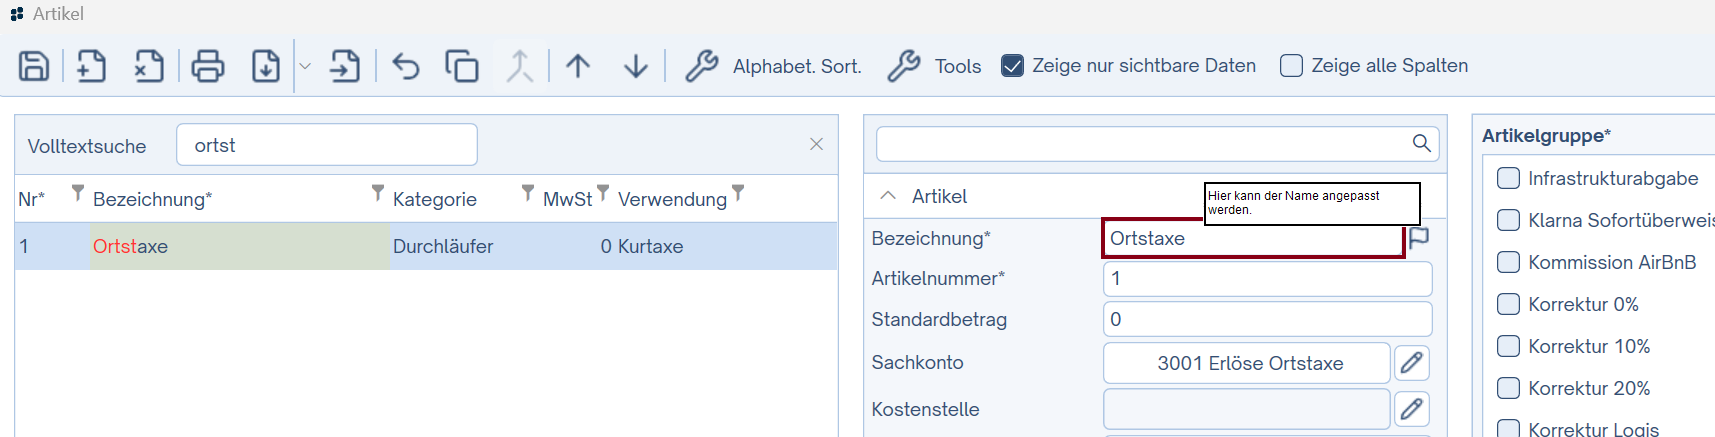Move the article down
This screenshot has height=437, width=1715.
(636, 66)
